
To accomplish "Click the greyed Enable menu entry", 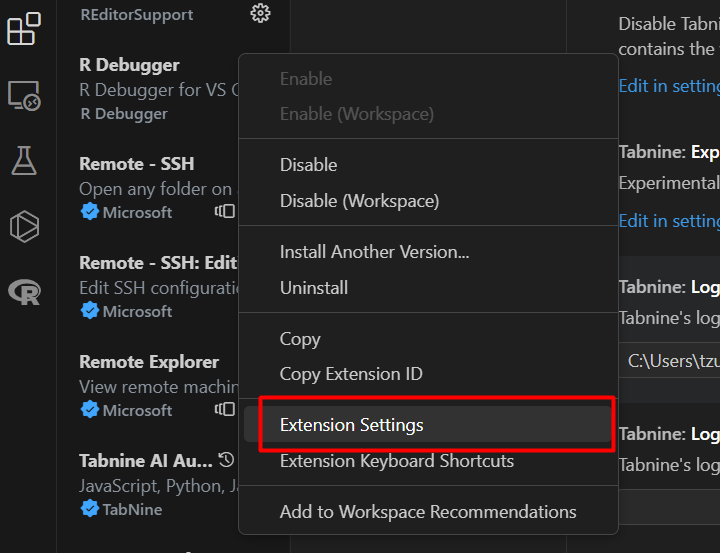I will point(428,79).
